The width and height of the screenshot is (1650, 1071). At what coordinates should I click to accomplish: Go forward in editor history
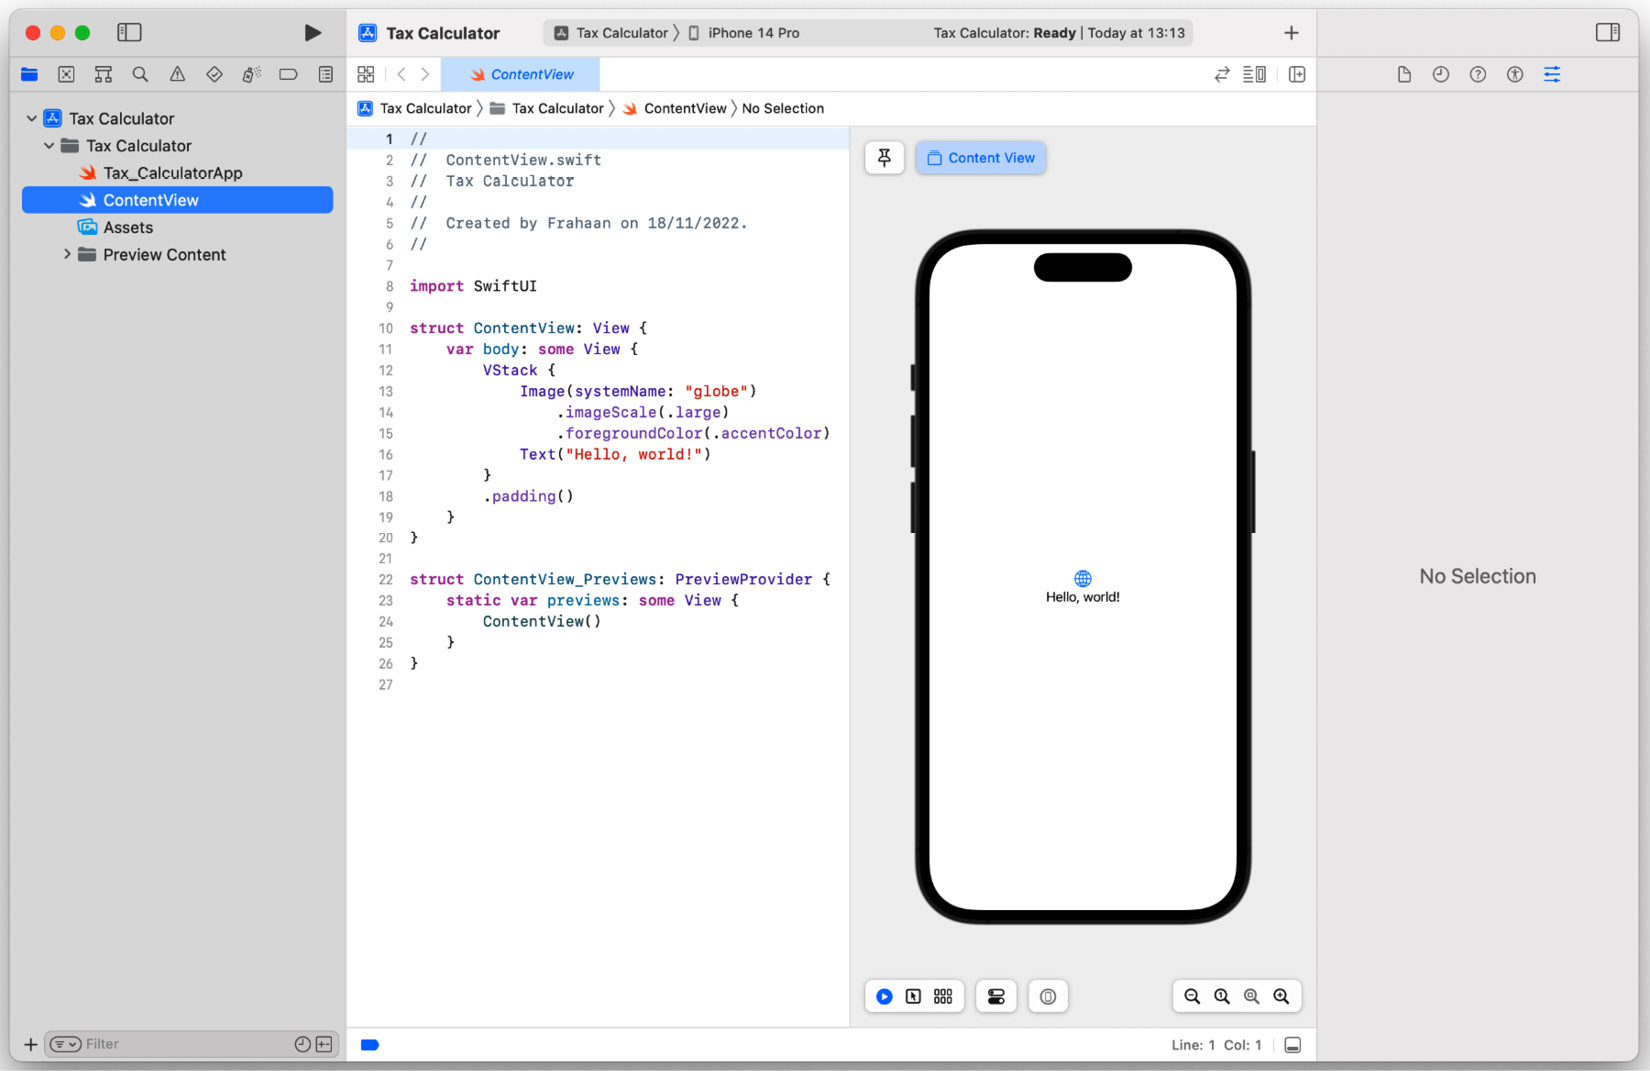[x=425, y=74]
